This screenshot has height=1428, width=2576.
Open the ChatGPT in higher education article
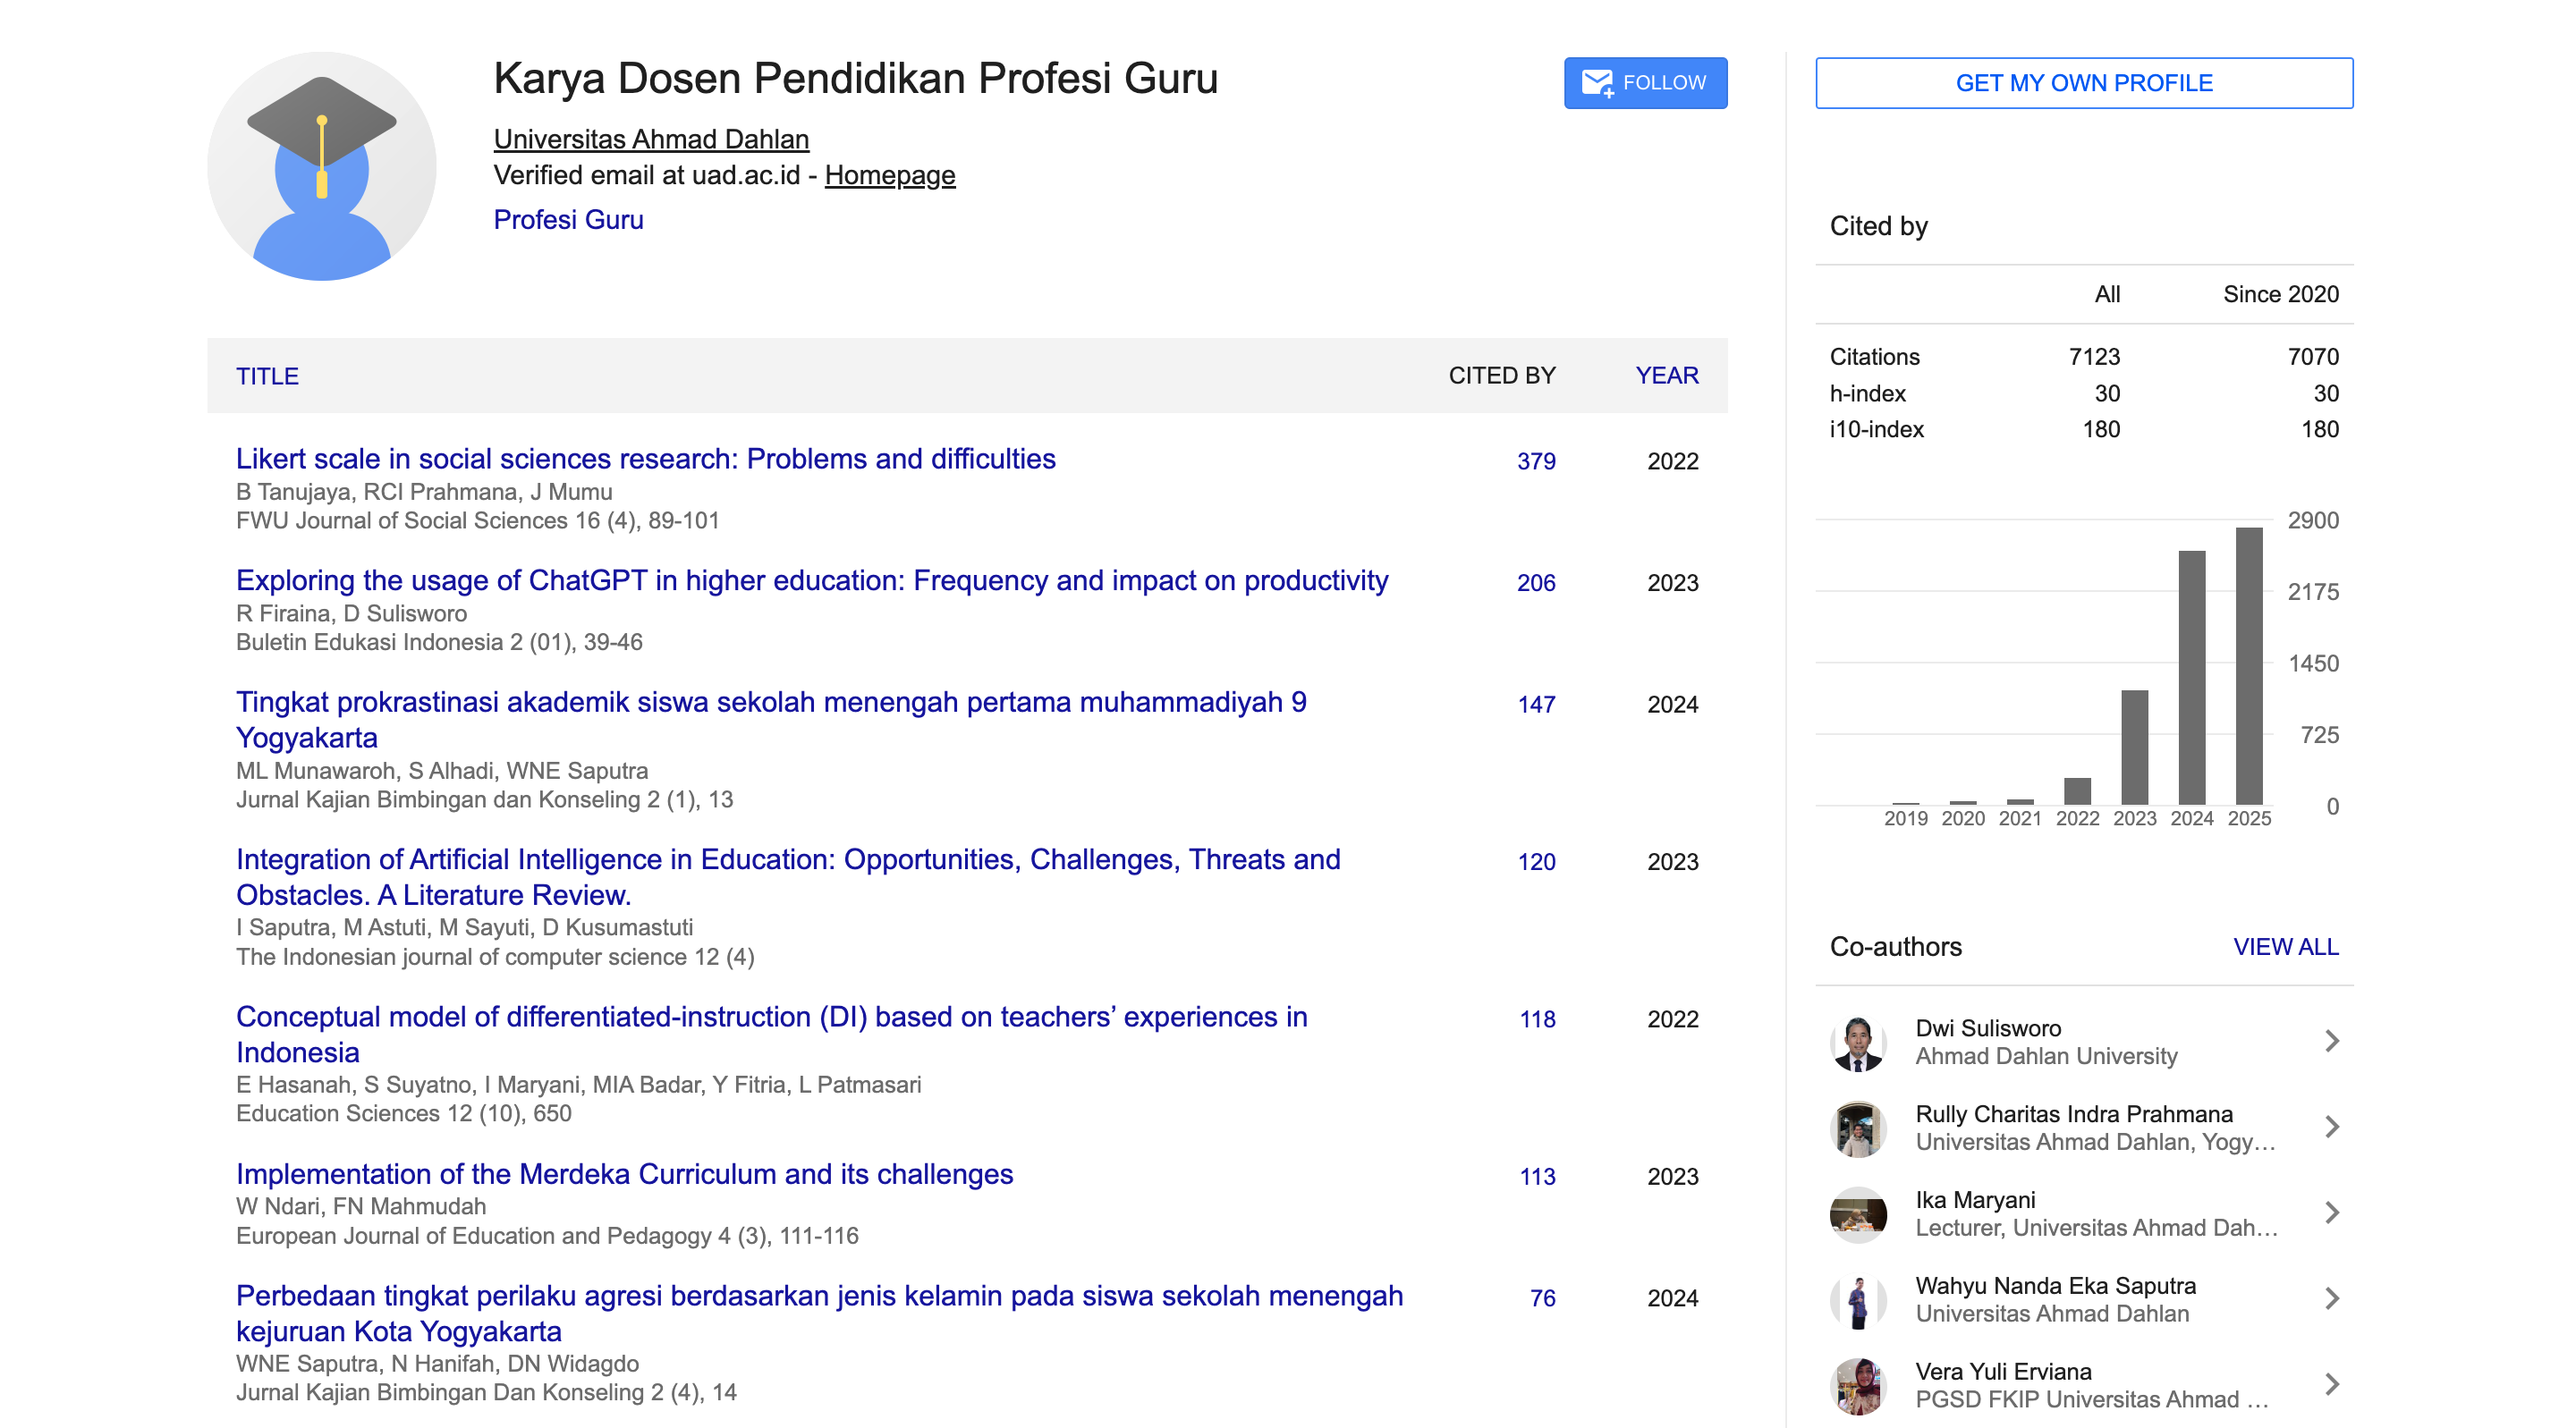tap(811, 581)
